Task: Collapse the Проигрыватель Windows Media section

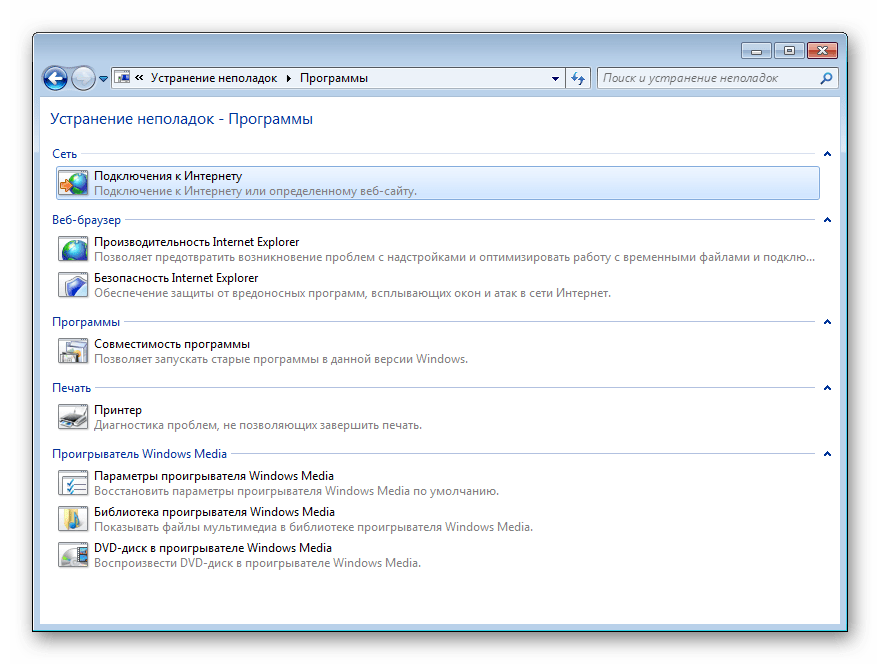Action: tap(827, 454)
